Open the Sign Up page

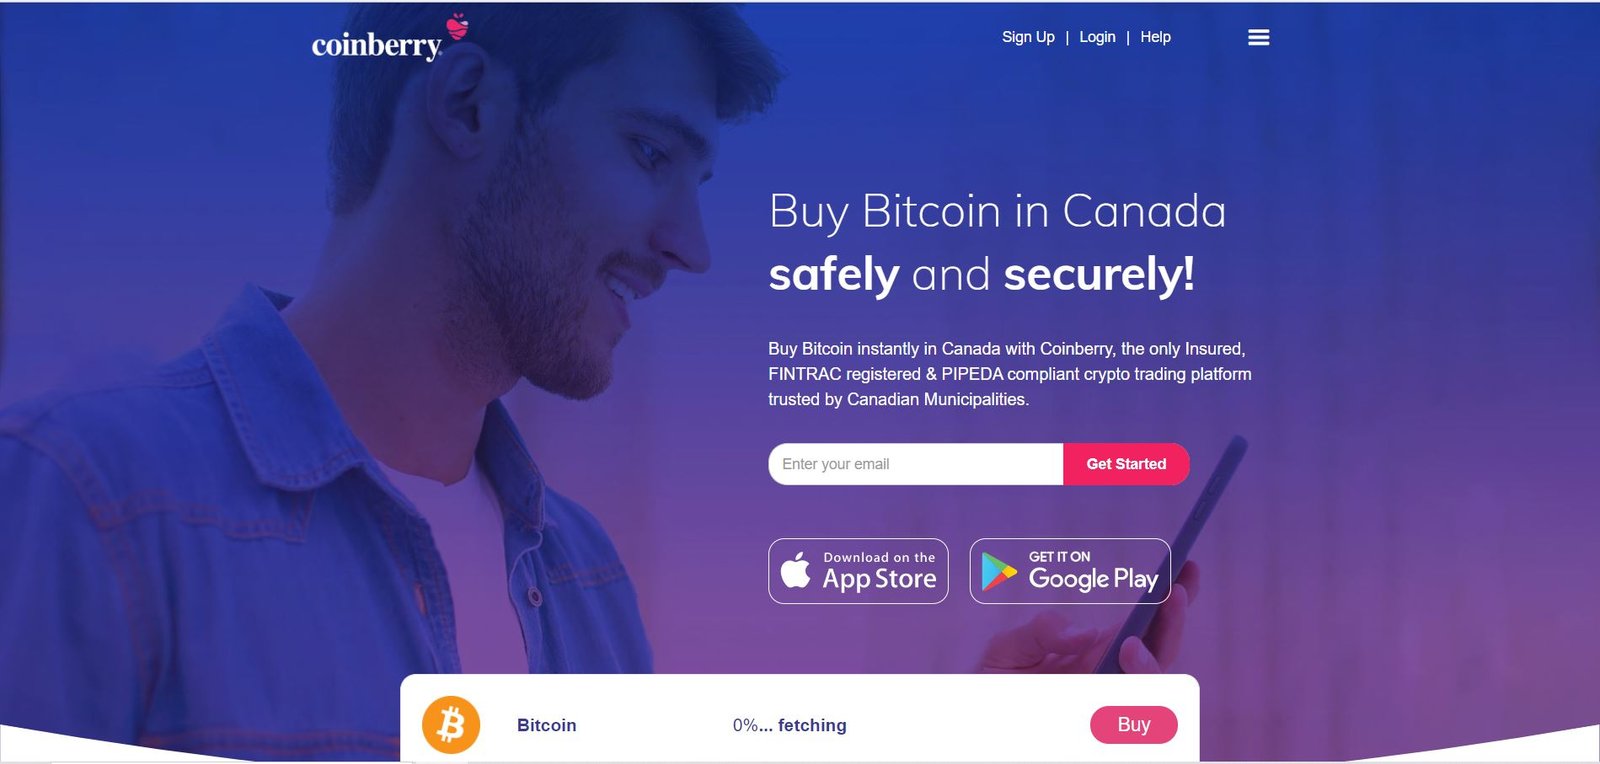tap(1028, 37)
